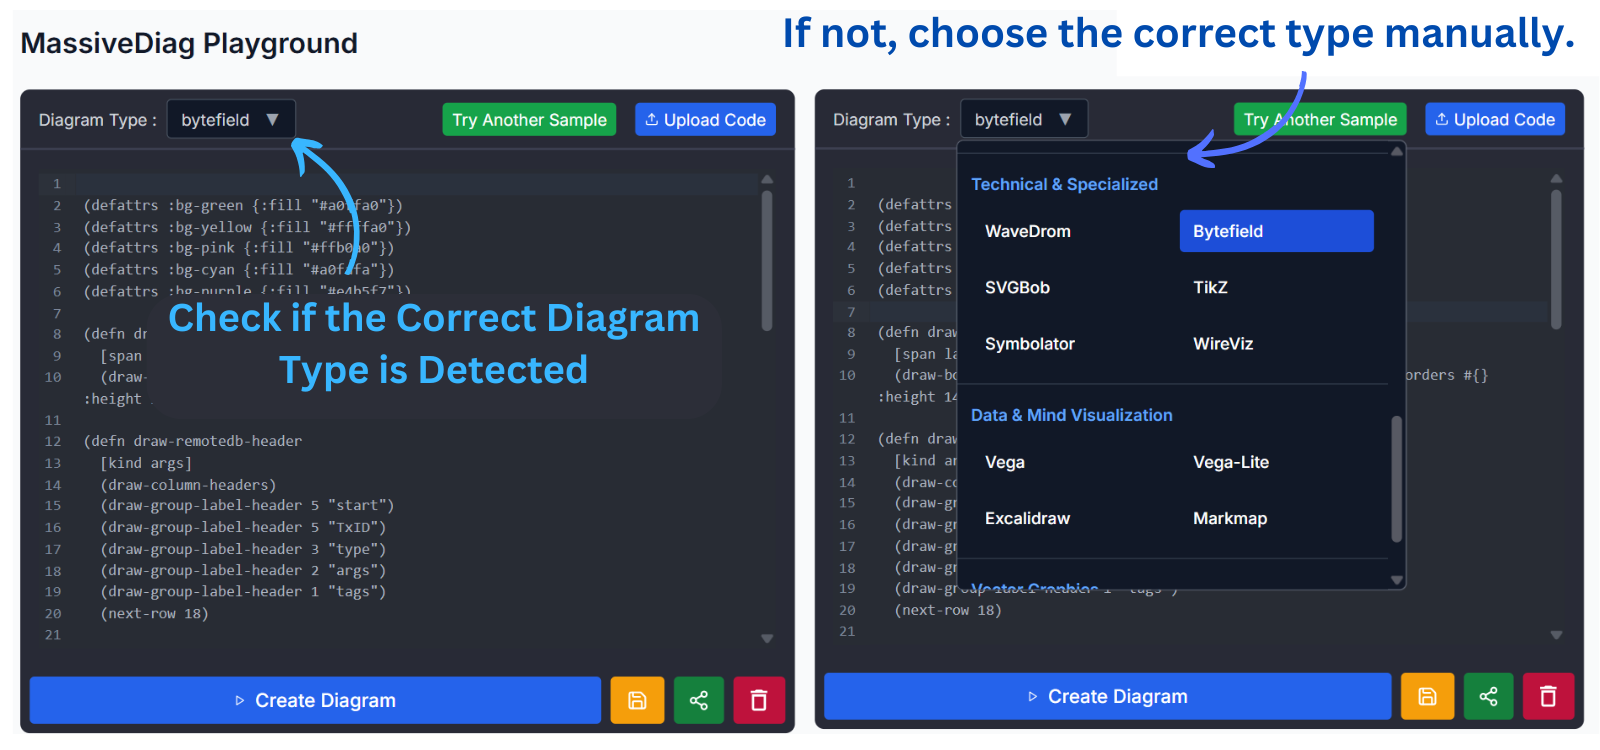The width and height of the screenshot is (1600, 750).
Task: Click Try Another Sample in right panel
Action: (1320, 119)
